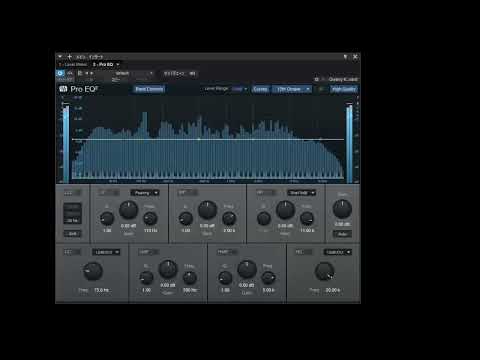Click the HC frequency knob
Viewport: 480px width, 360px height.
pyautogui.click(x=324, y=271)
